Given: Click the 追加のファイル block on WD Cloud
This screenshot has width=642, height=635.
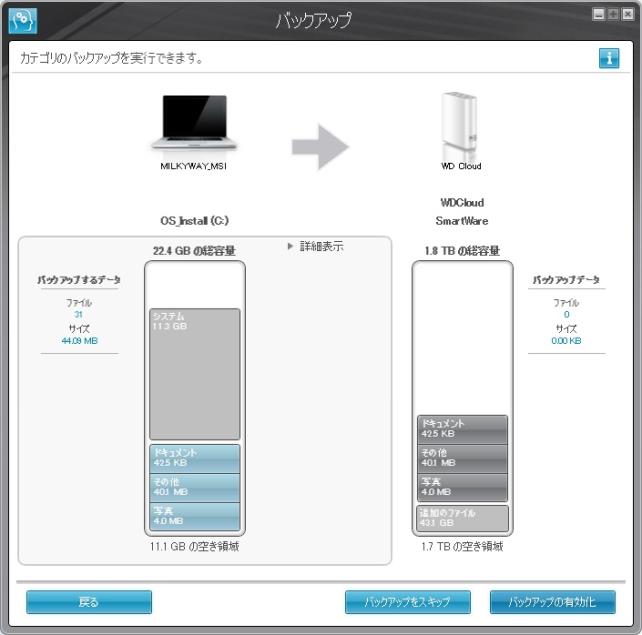Looking at the screenshot, I should 462,518.
